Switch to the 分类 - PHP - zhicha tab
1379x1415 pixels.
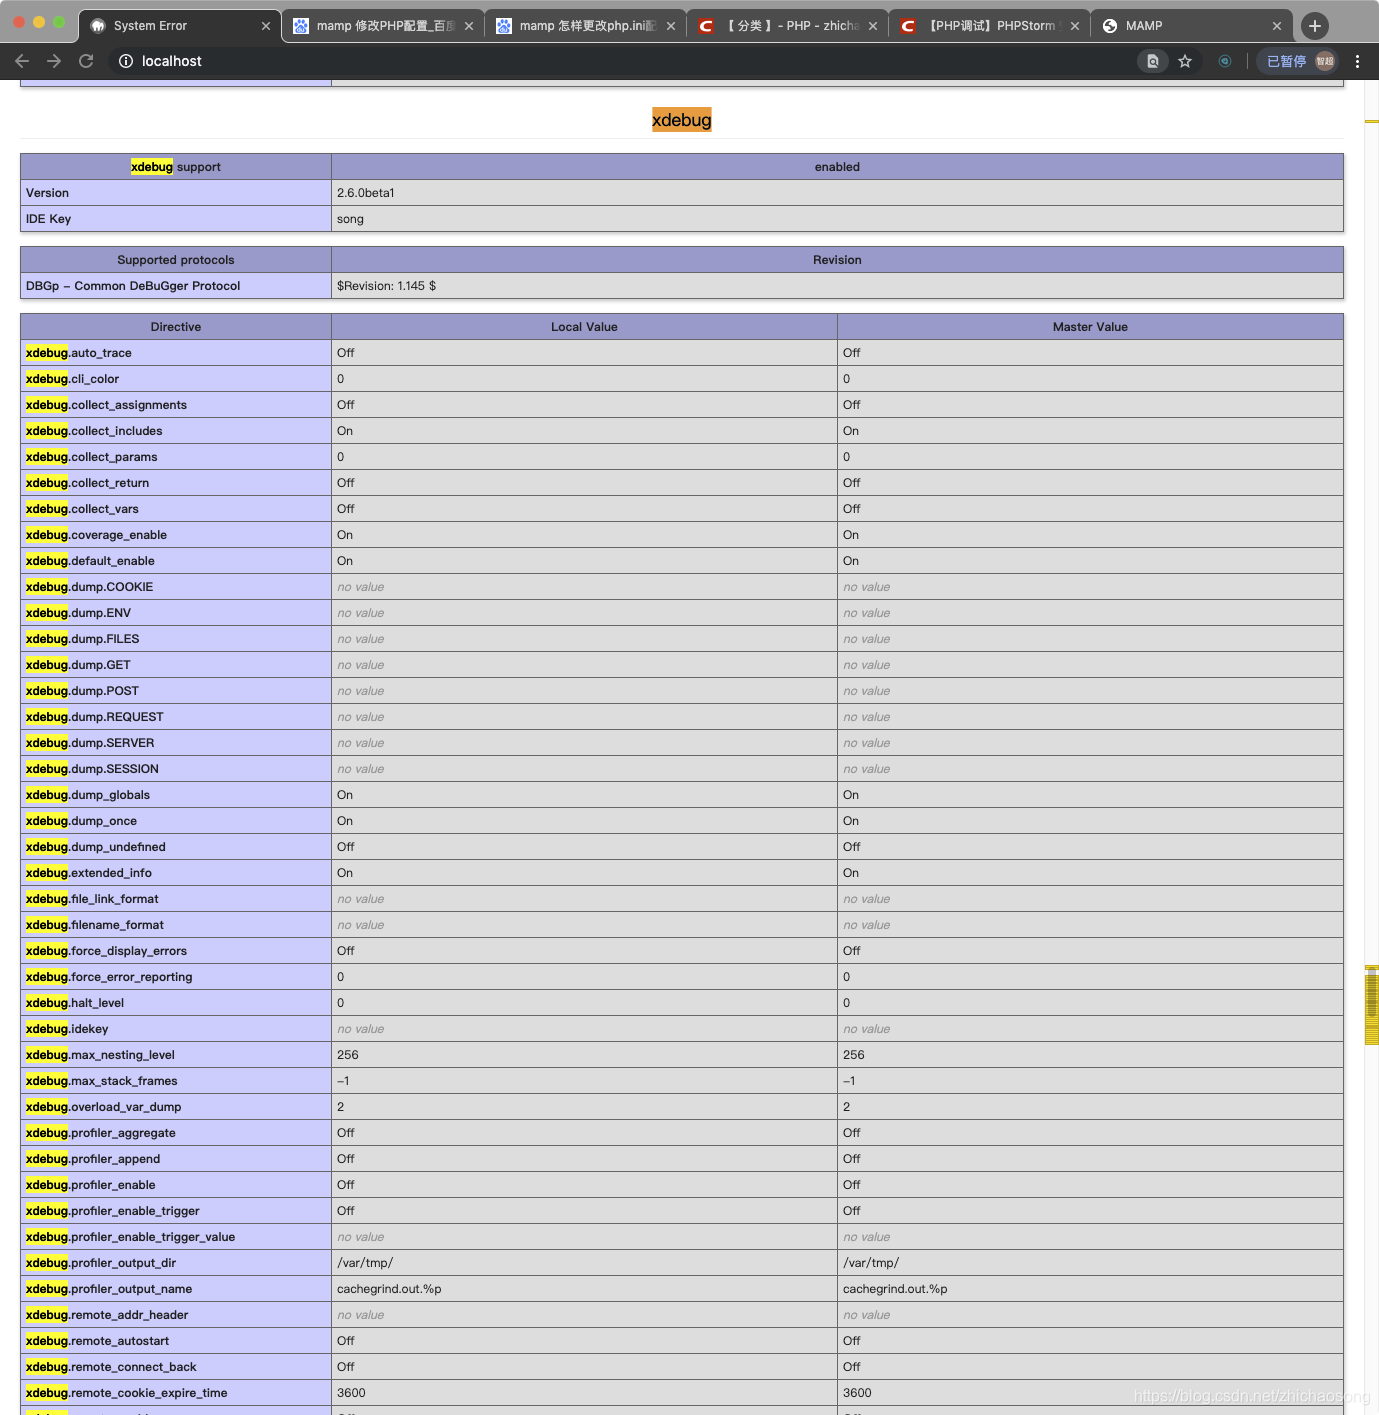coord(790,26)
